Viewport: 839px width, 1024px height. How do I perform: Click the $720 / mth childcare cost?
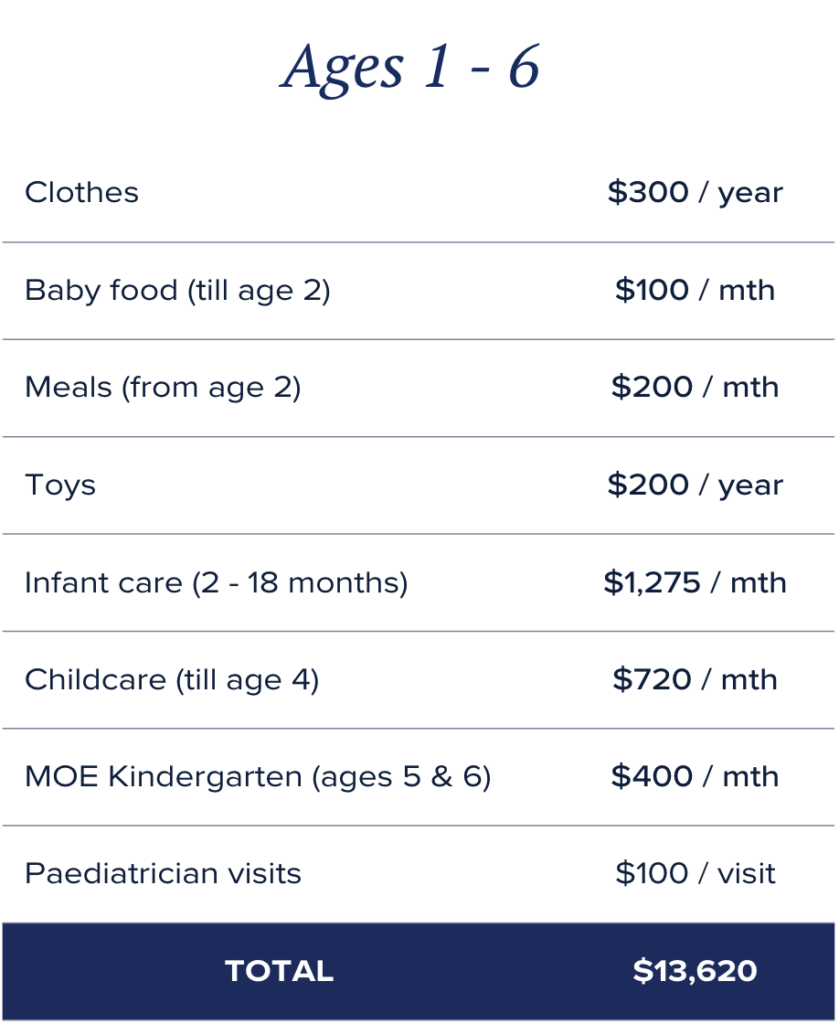pyautogui.click(x=695, y=680)
